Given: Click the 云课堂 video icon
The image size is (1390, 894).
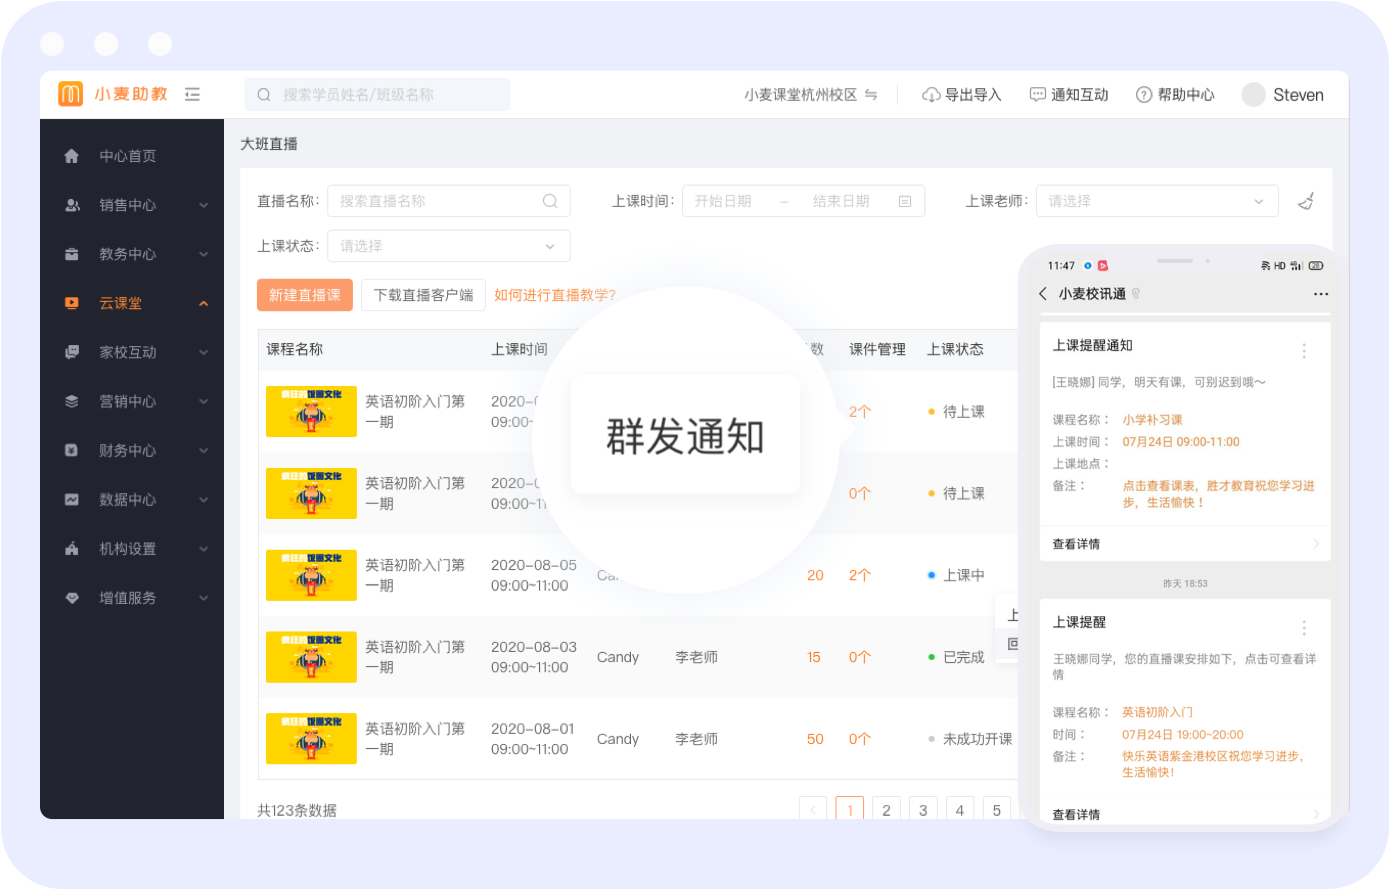Looking at the screenshot, I should point(72,303).
